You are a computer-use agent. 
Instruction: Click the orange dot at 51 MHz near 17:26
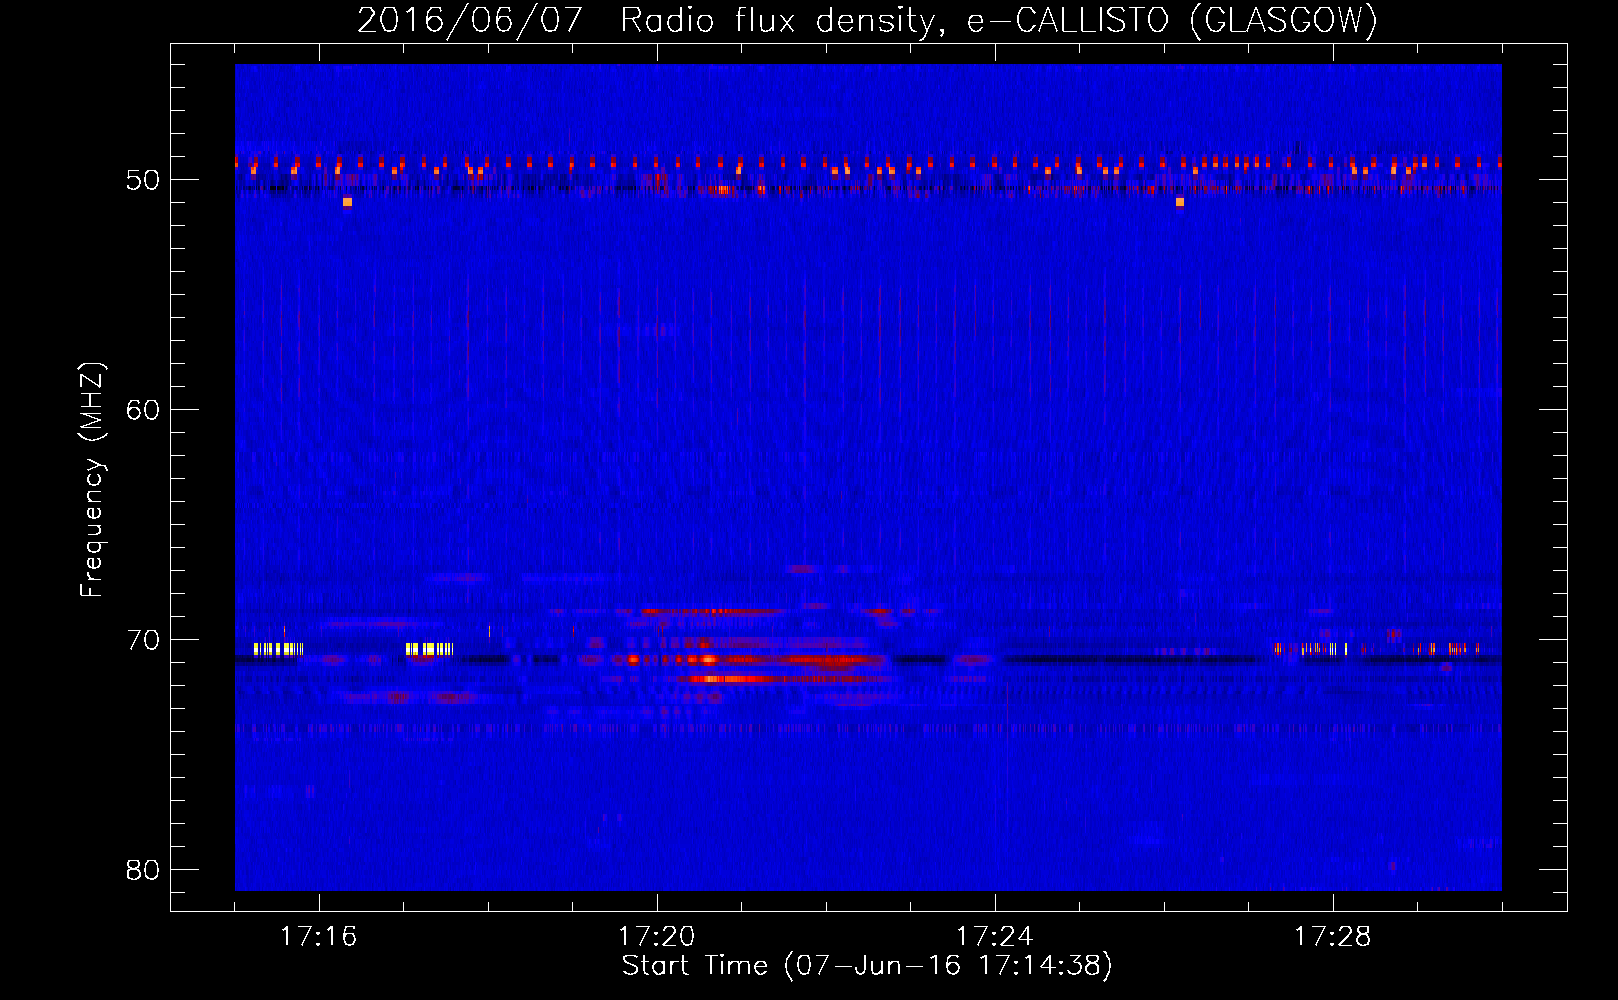(x=1180, y=202)
